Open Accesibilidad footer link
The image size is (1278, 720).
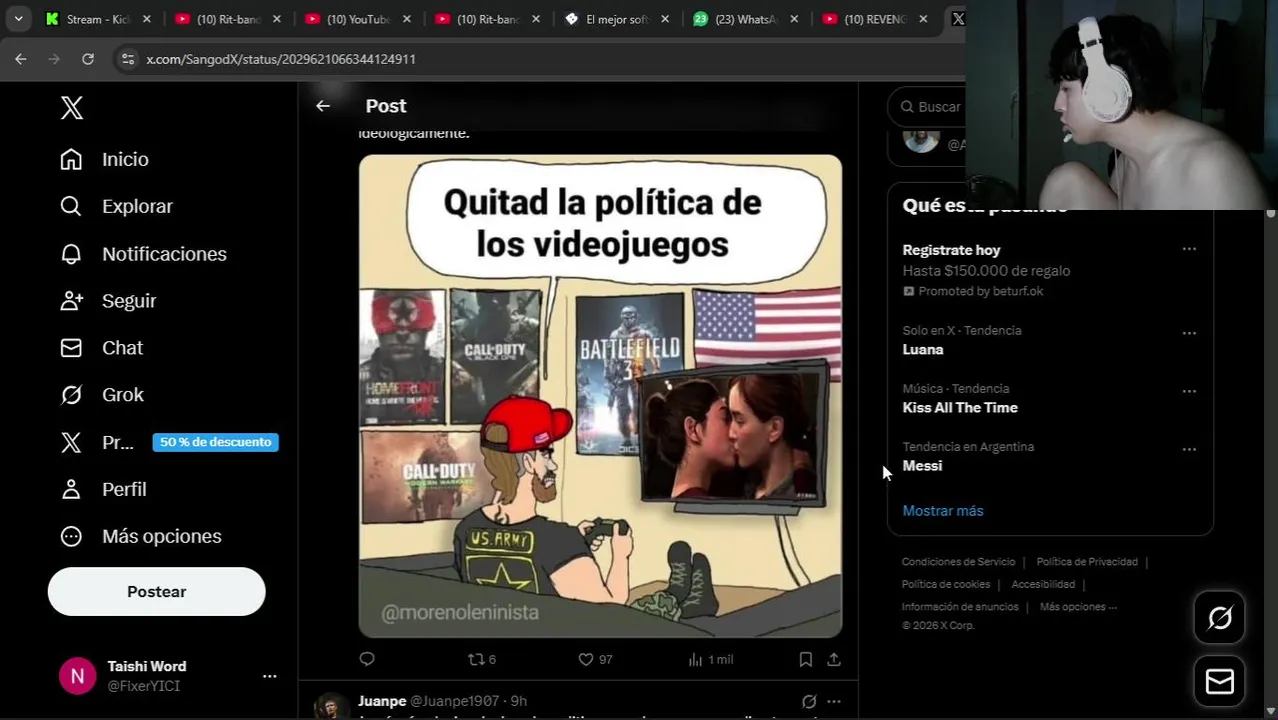1043,584
